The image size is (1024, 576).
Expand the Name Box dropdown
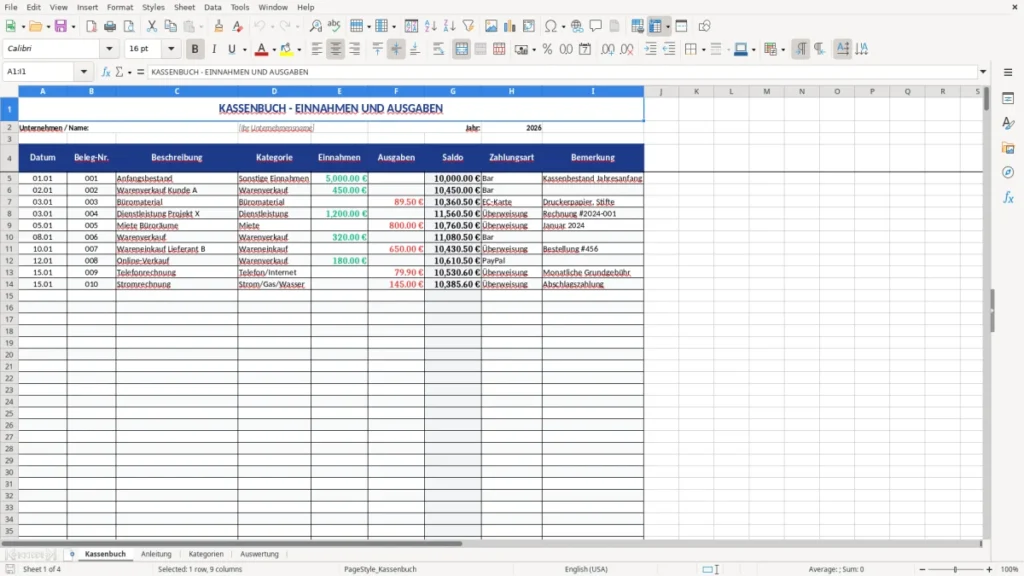(84, 72)
